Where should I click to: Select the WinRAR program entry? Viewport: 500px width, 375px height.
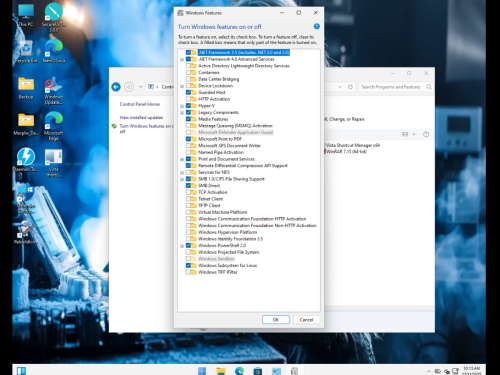[x=346, y=151]
